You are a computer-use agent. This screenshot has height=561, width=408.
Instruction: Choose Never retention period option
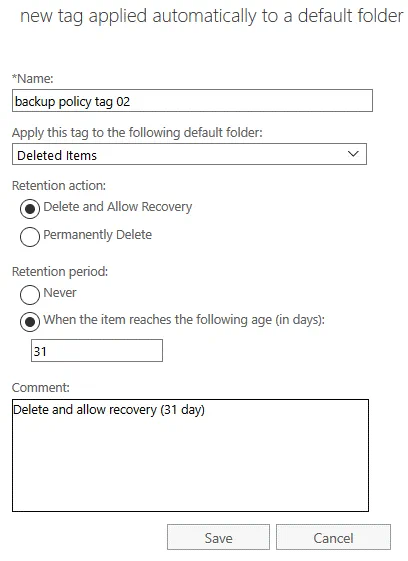(x=30, y=294)
